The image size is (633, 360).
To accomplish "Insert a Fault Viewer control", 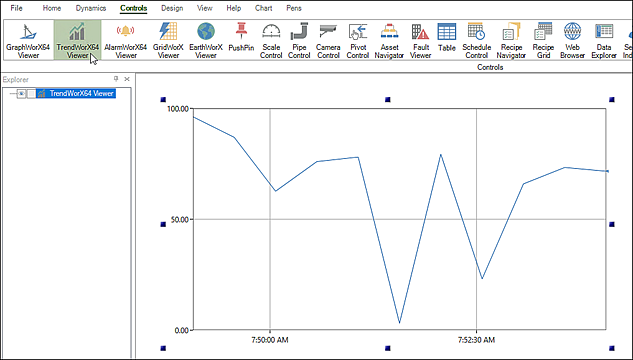I will (420, 41).
